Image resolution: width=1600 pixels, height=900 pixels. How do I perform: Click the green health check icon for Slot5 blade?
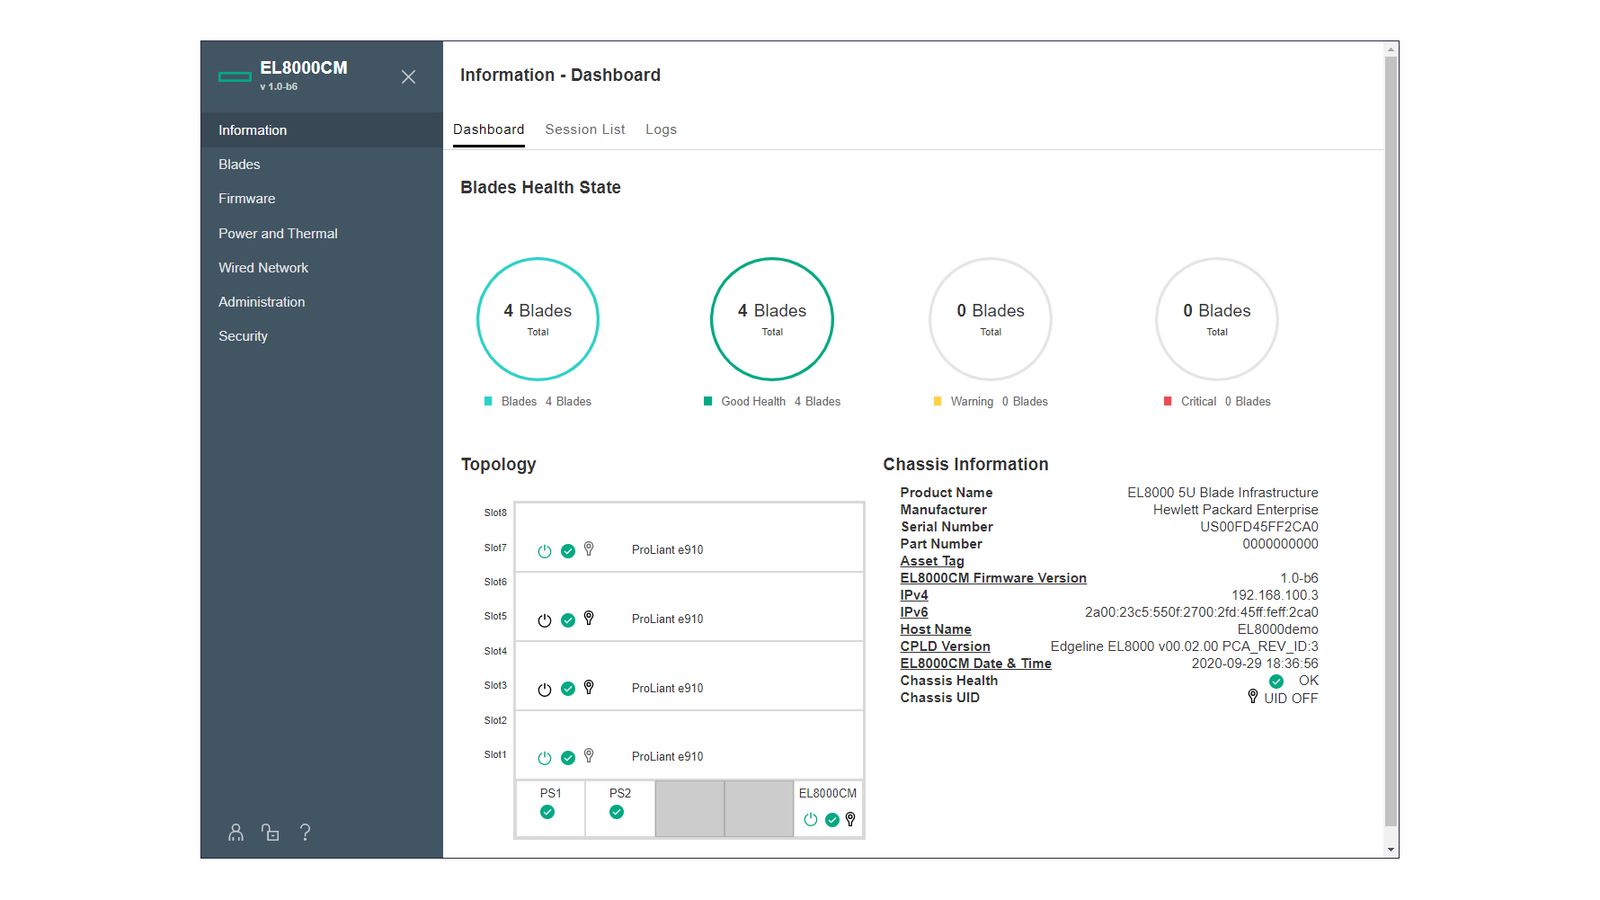point(567,619)
